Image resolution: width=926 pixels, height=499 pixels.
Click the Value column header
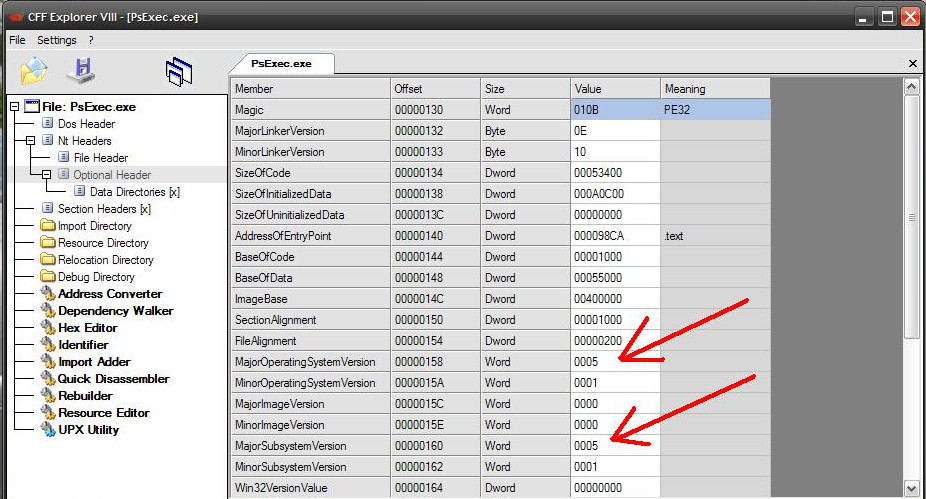[615, 89]
